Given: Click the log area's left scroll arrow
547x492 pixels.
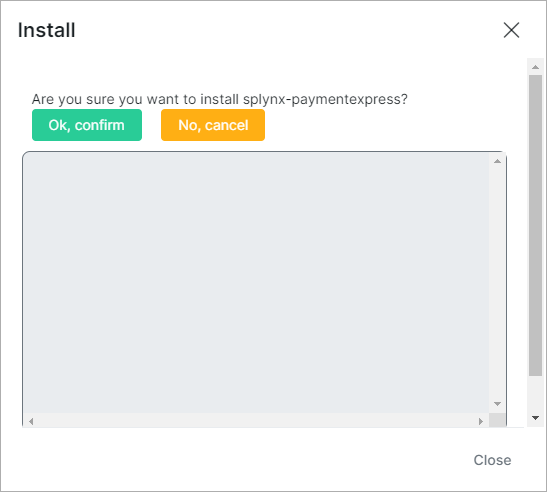Looking at the screenshot, I should 31,421.
